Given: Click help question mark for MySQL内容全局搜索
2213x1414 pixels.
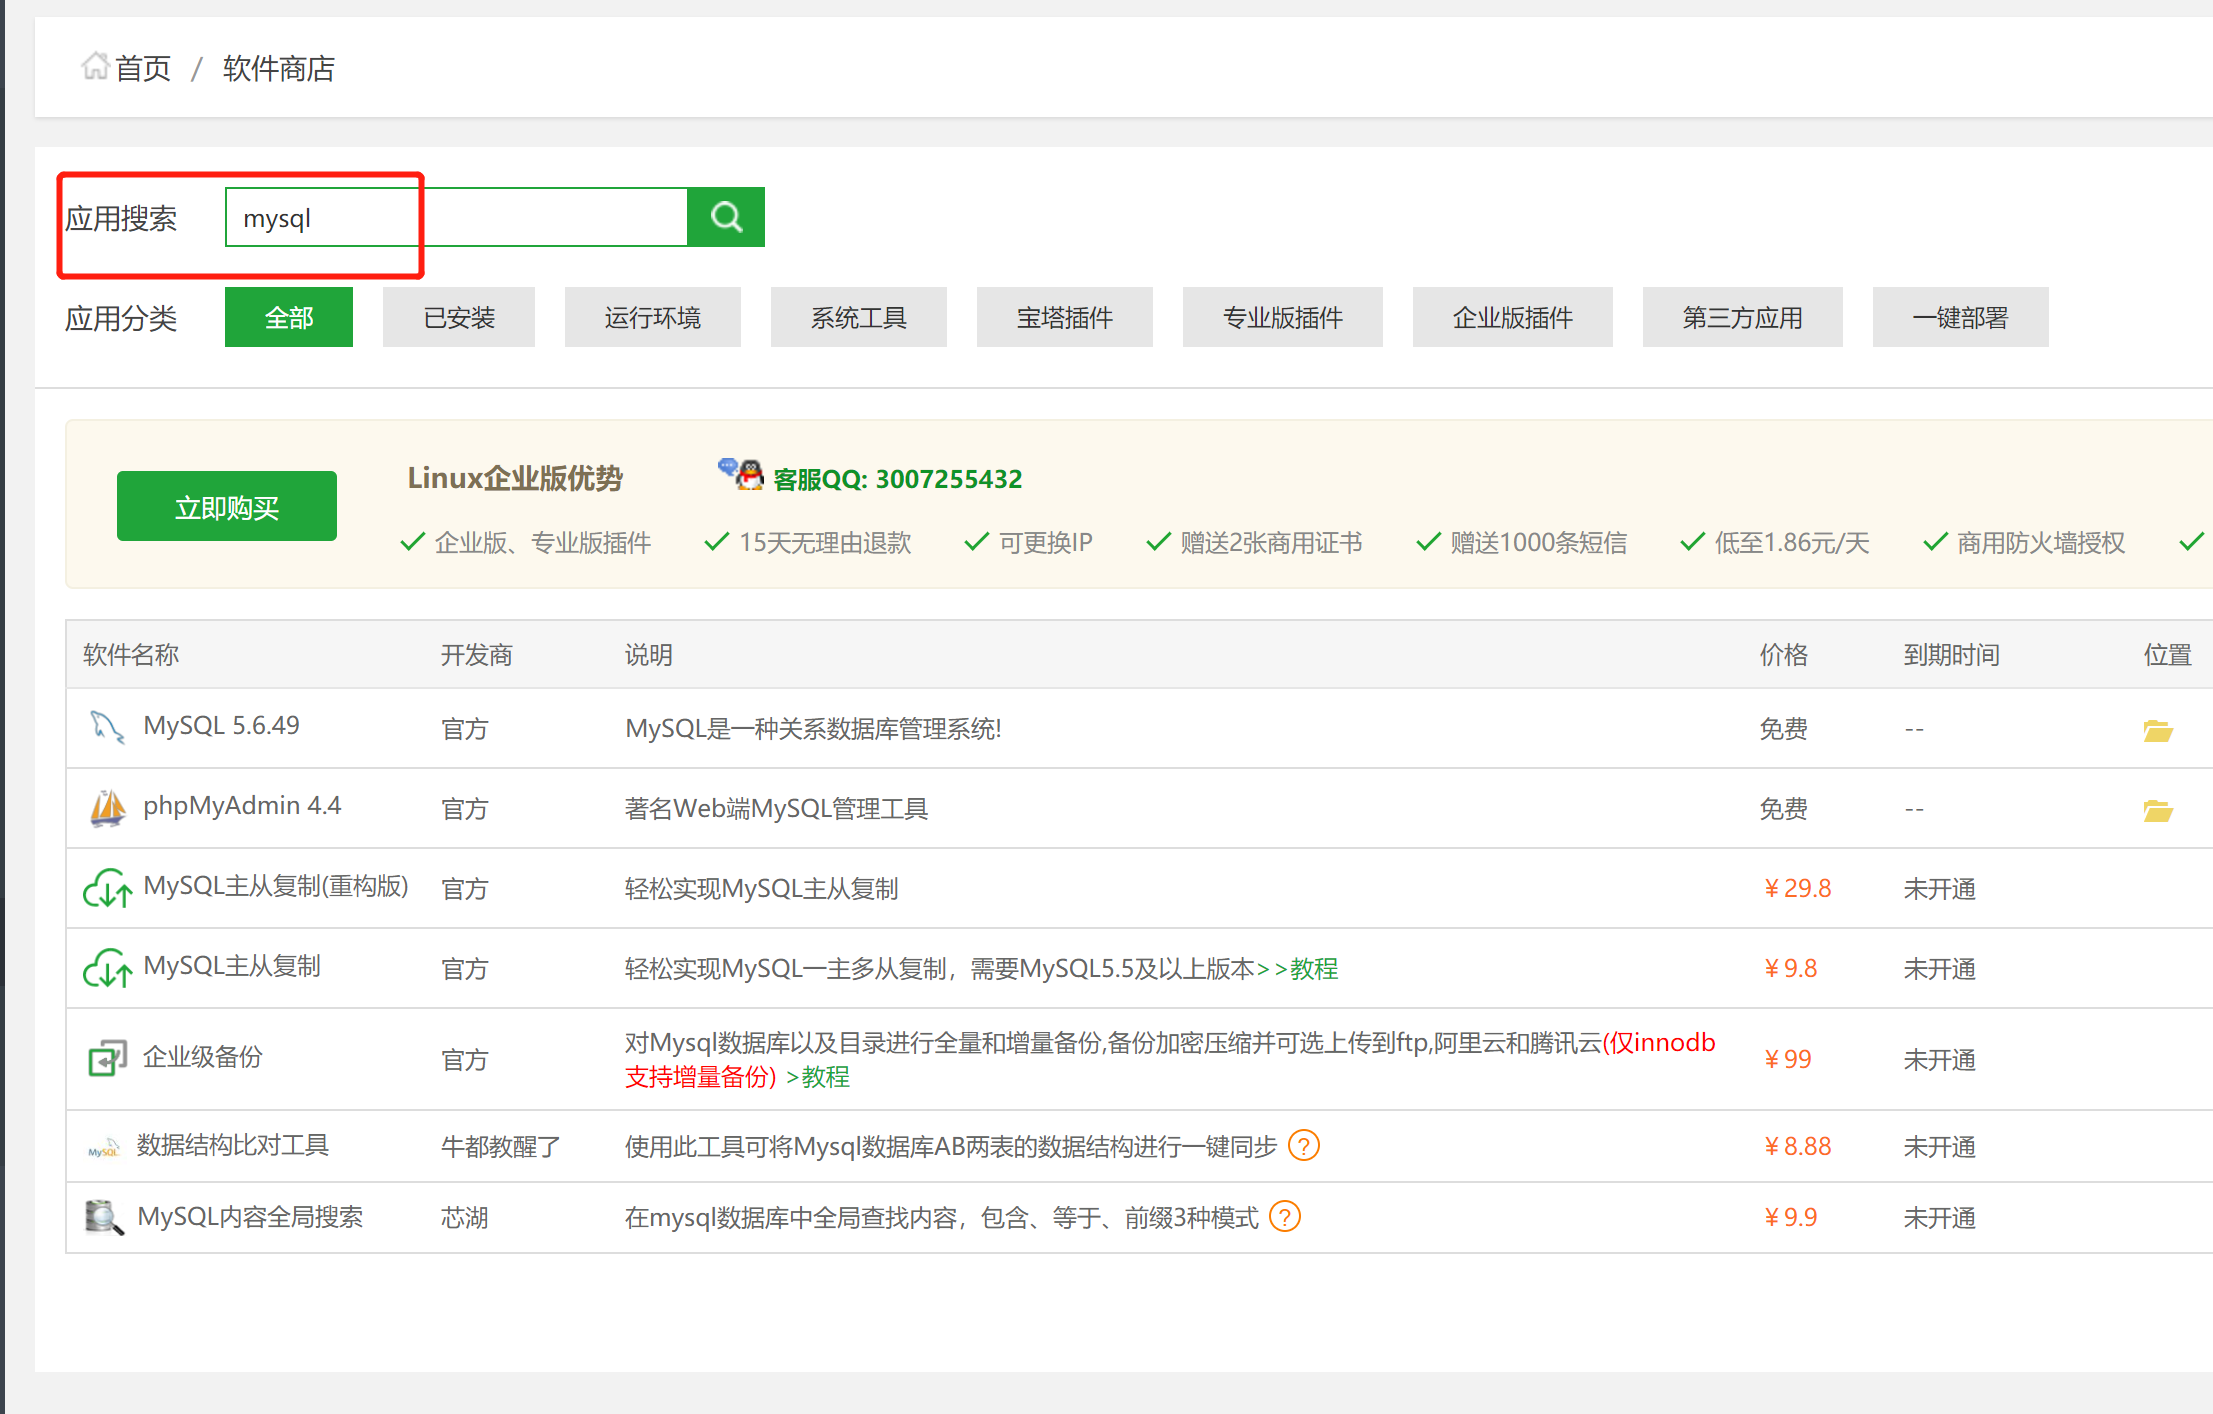Looking at the screenshot, I should [1285, 1217].
